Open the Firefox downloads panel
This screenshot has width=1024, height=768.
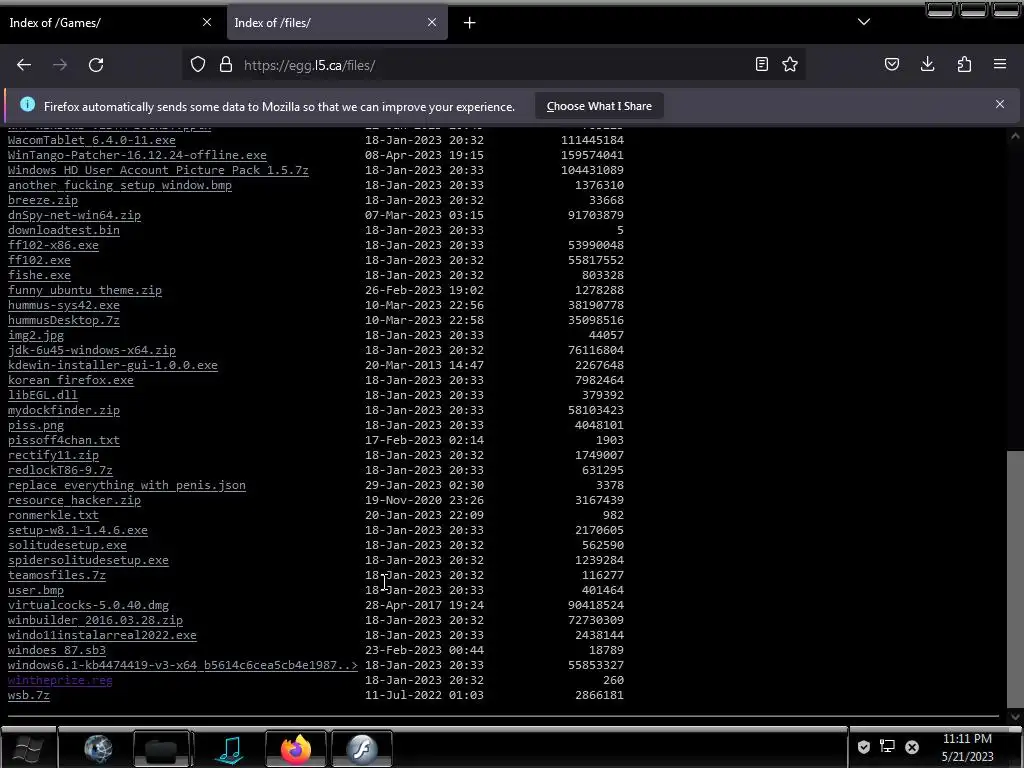click(927, 64)
